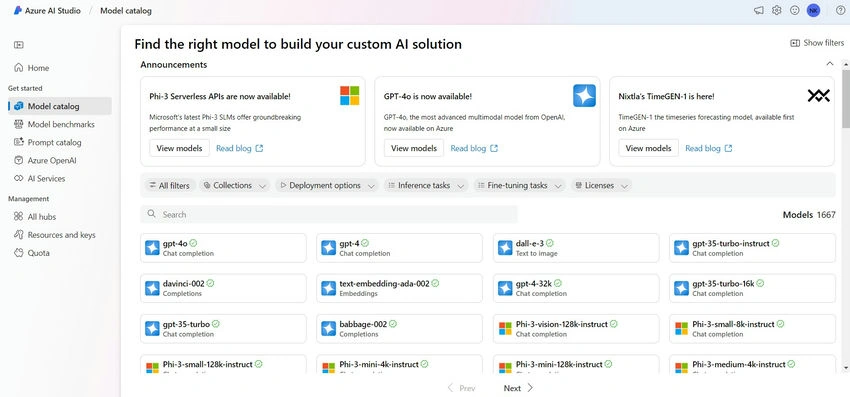The width and height of the screenshot is (850, 397).
Task: Click the gpt-4o model icon
Action: (x=152, y=248)
